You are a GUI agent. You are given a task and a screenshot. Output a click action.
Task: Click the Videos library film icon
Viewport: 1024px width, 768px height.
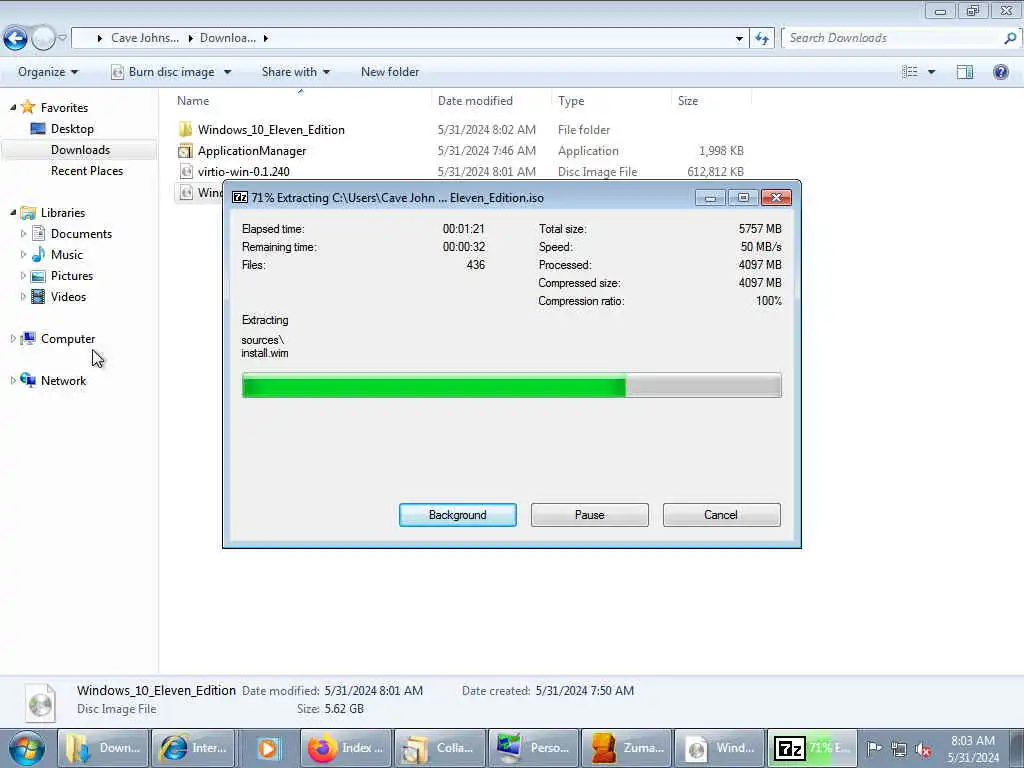coord(38,296)
